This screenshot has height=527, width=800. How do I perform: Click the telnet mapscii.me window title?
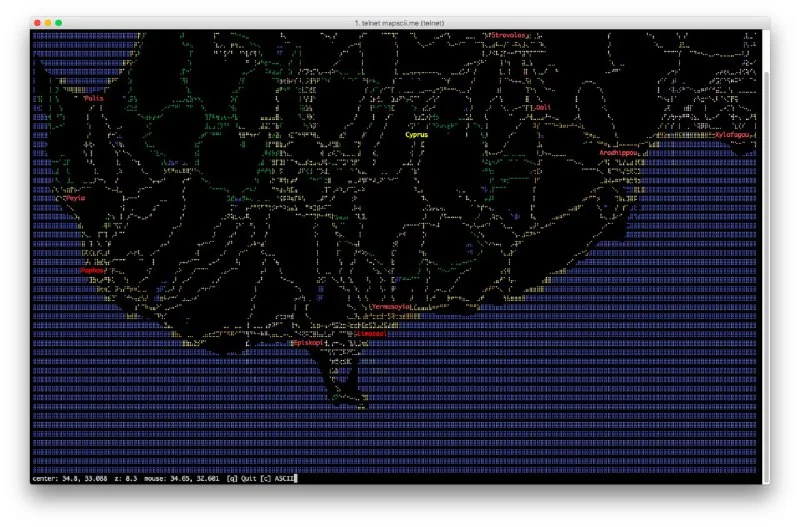click(x=399, y=22)
